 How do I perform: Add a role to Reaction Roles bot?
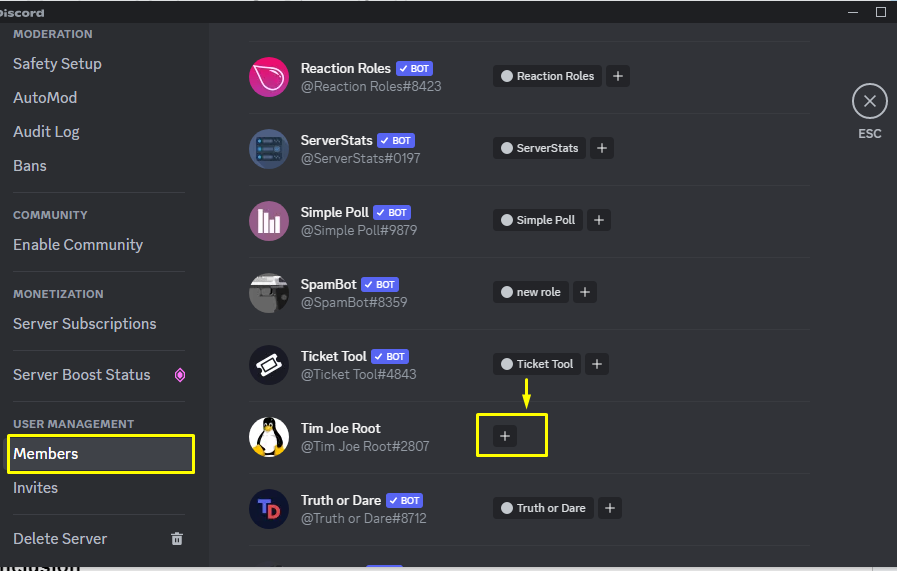click(618, 76)
